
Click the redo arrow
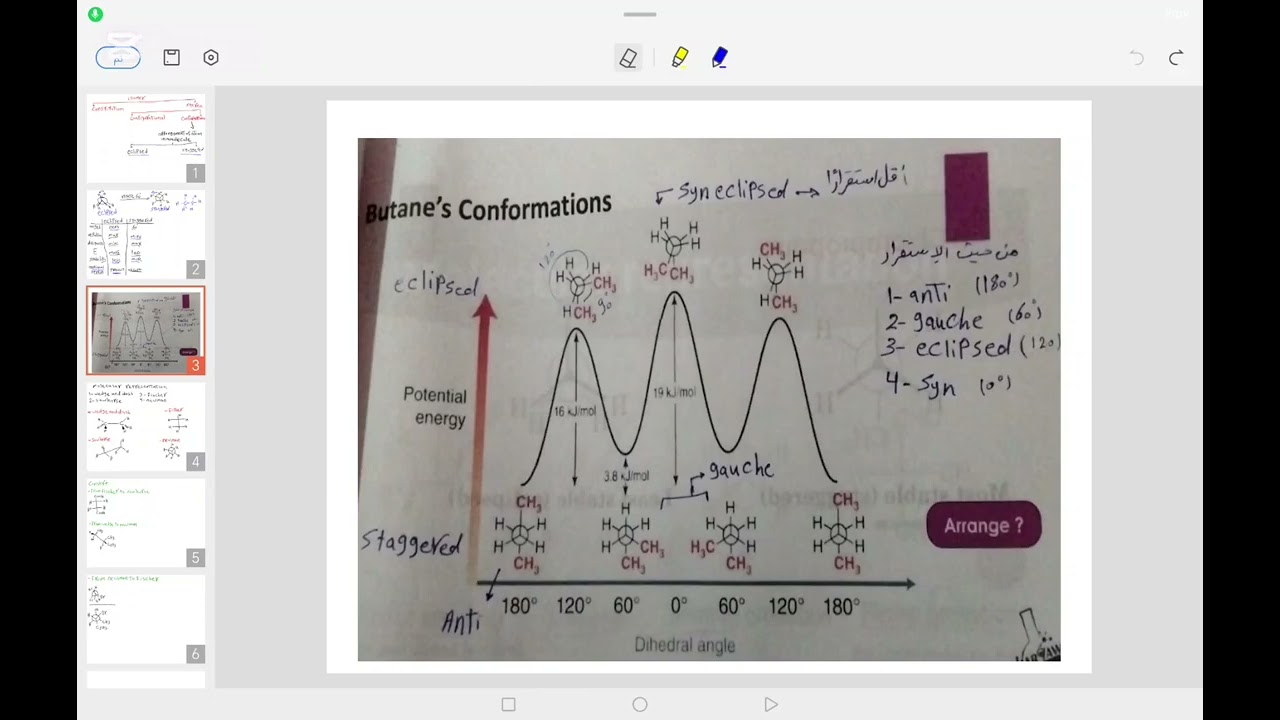pyautogui.click(x=1176, y=58)
